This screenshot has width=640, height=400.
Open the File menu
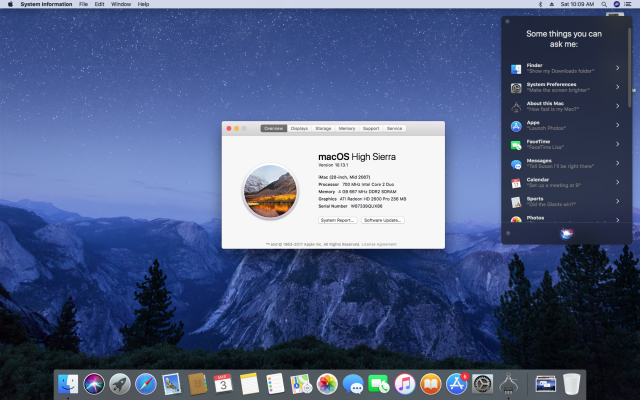[83, 4]
